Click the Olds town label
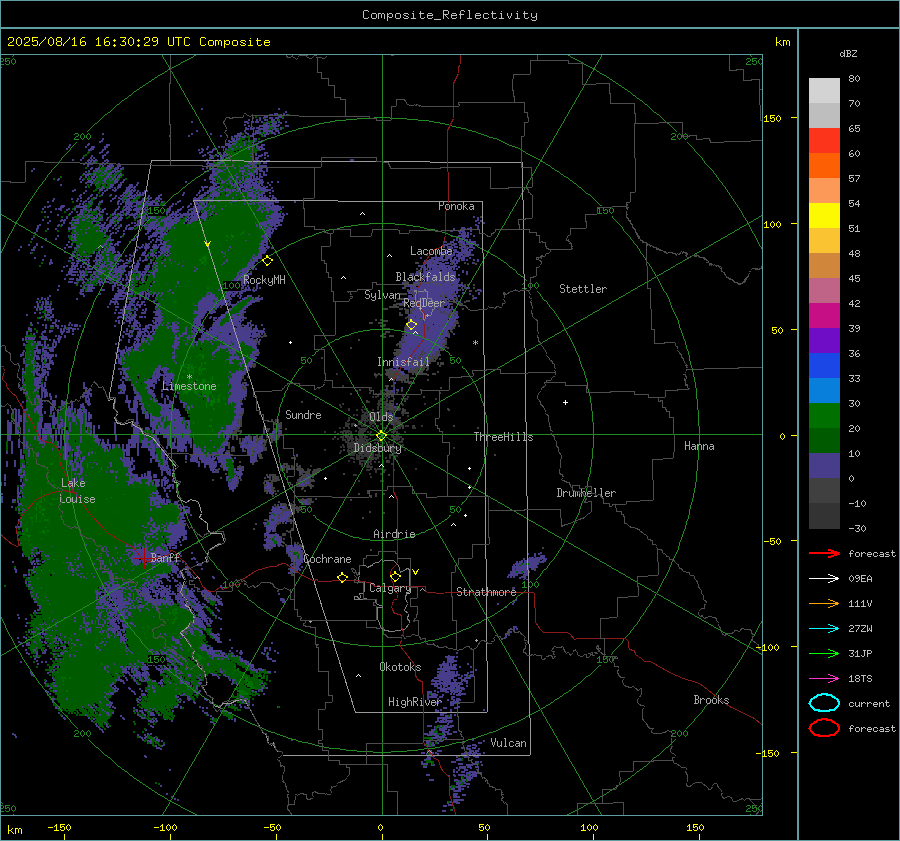This screenshot has height=841, width=900. click(x=381, y=417)
